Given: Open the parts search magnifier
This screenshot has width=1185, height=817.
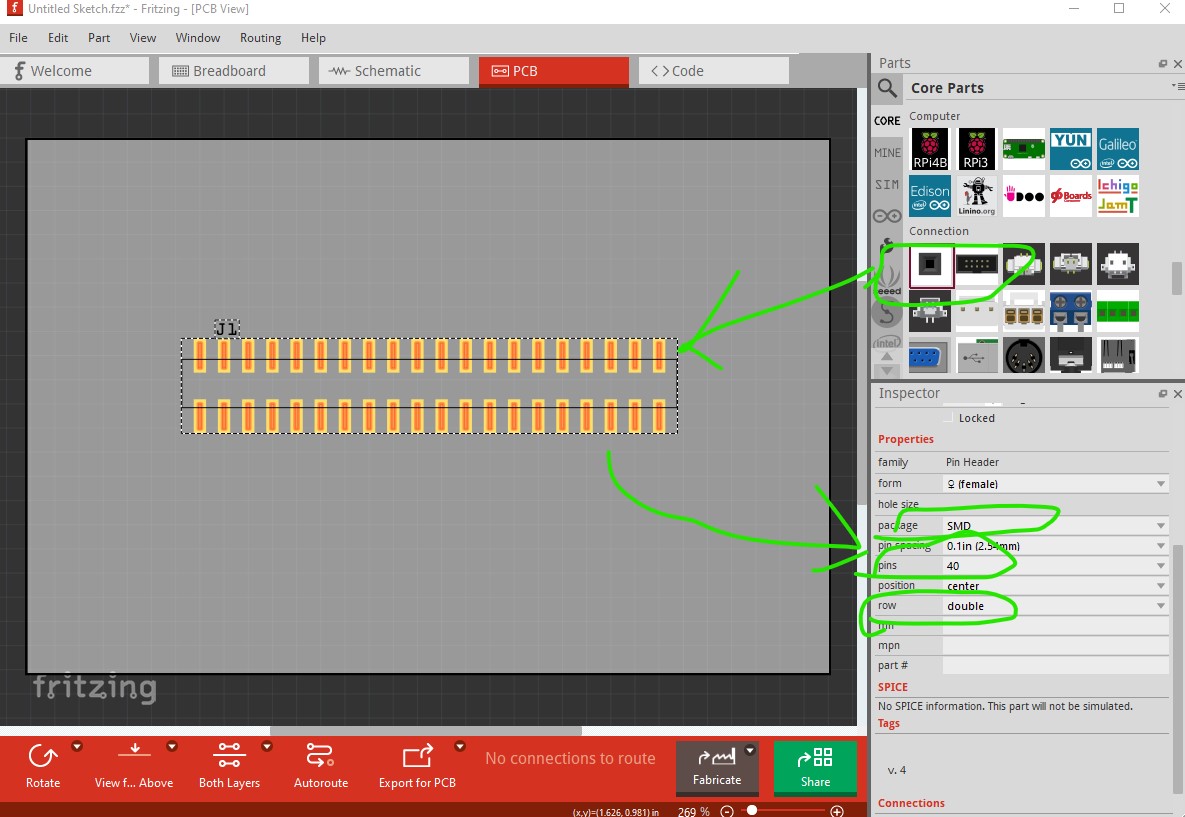Looking at the screenshot, I should coord(887,89).
